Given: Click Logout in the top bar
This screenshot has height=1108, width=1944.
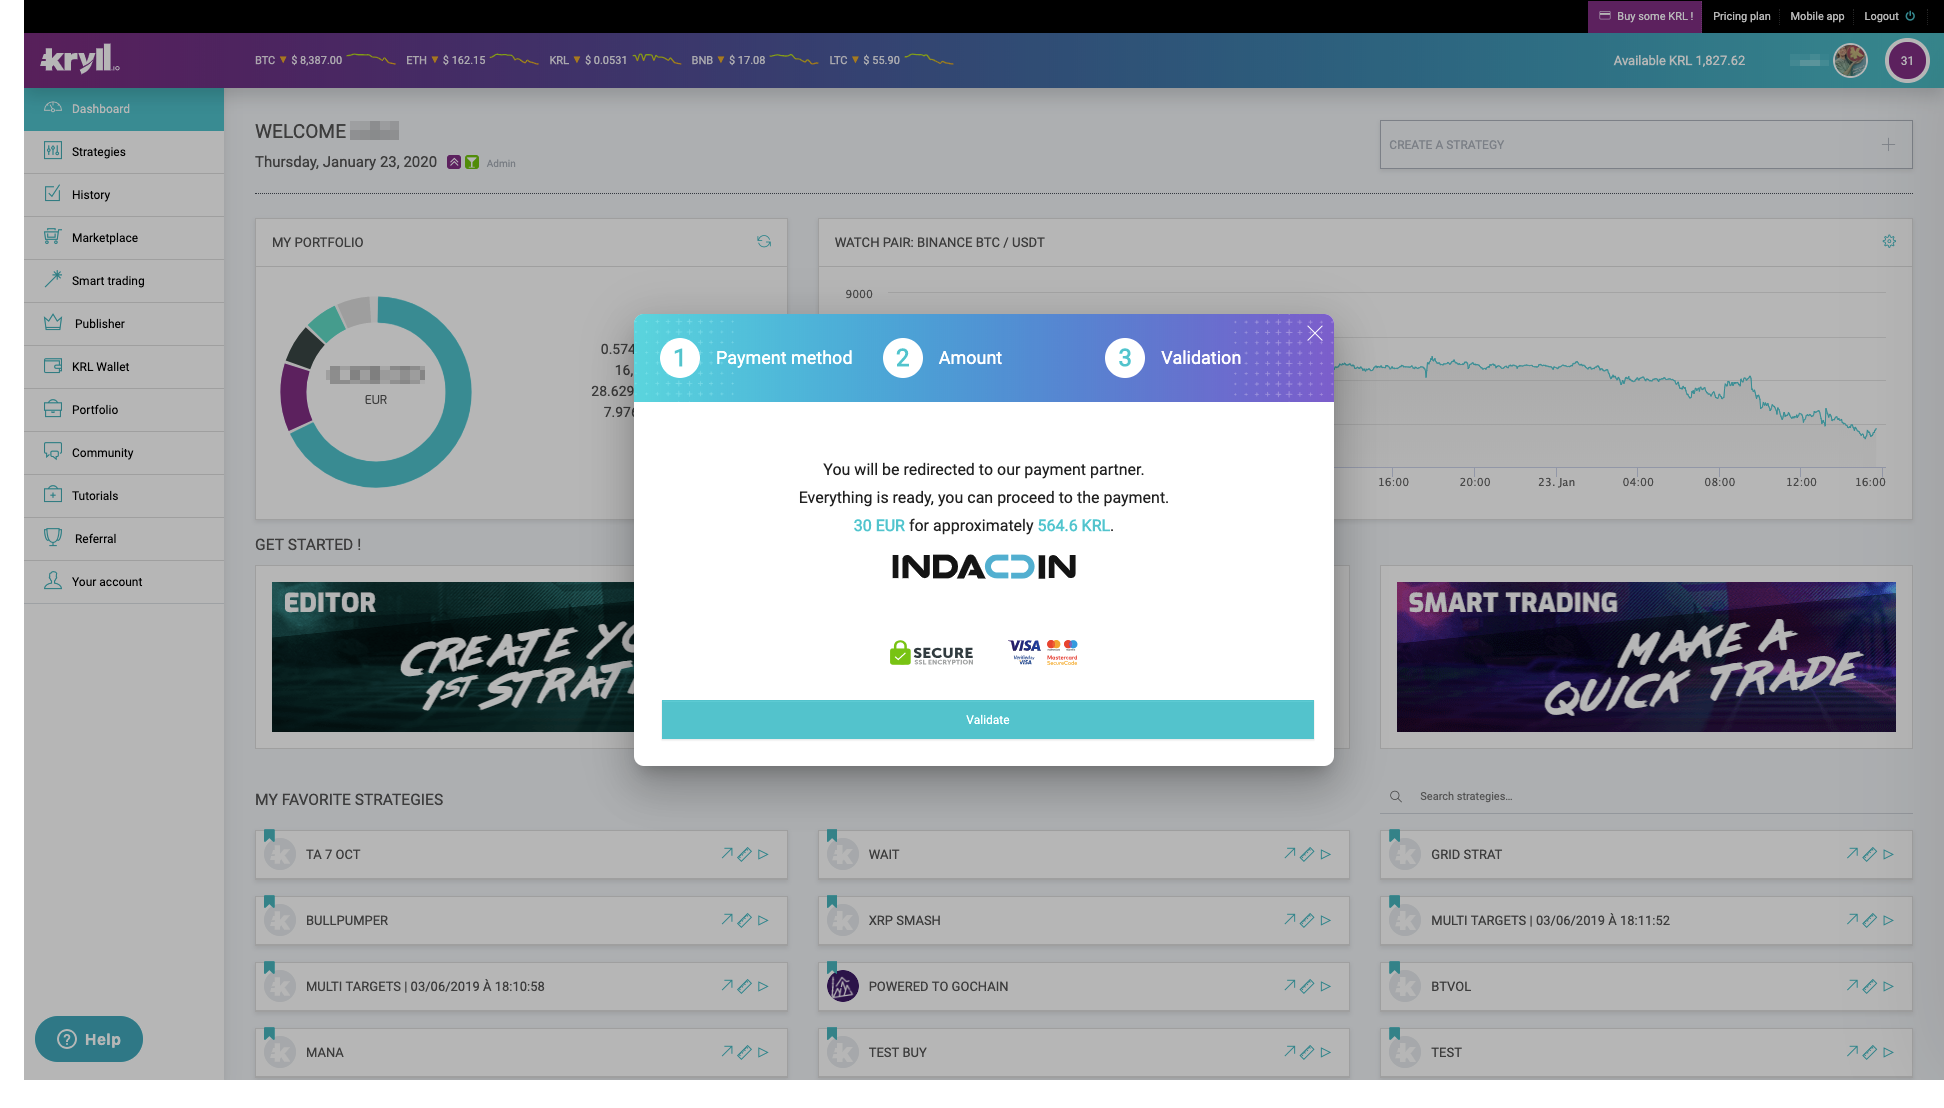Looking at the screenshot, I should click(x=1889, y=16).
